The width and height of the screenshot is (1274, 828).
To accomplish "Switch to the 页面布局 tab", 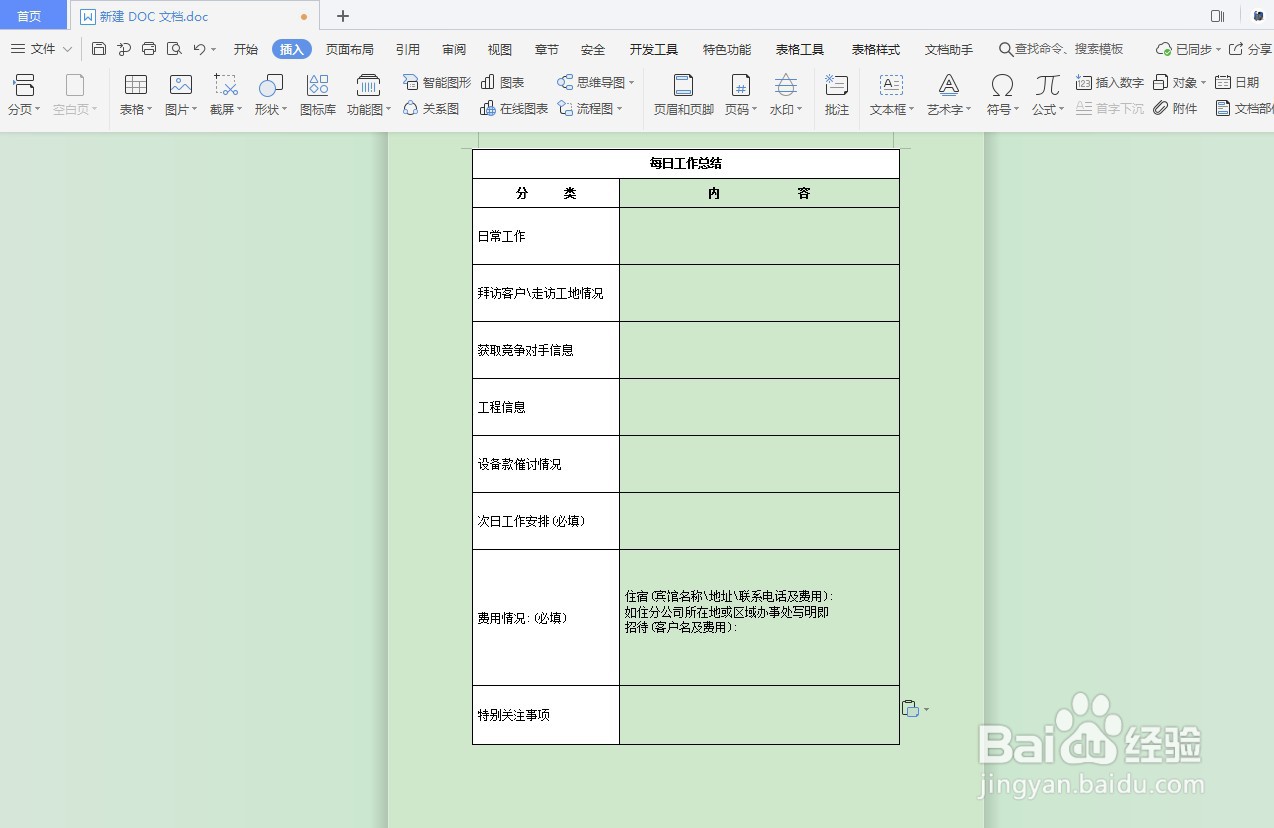I will [350, 49].
